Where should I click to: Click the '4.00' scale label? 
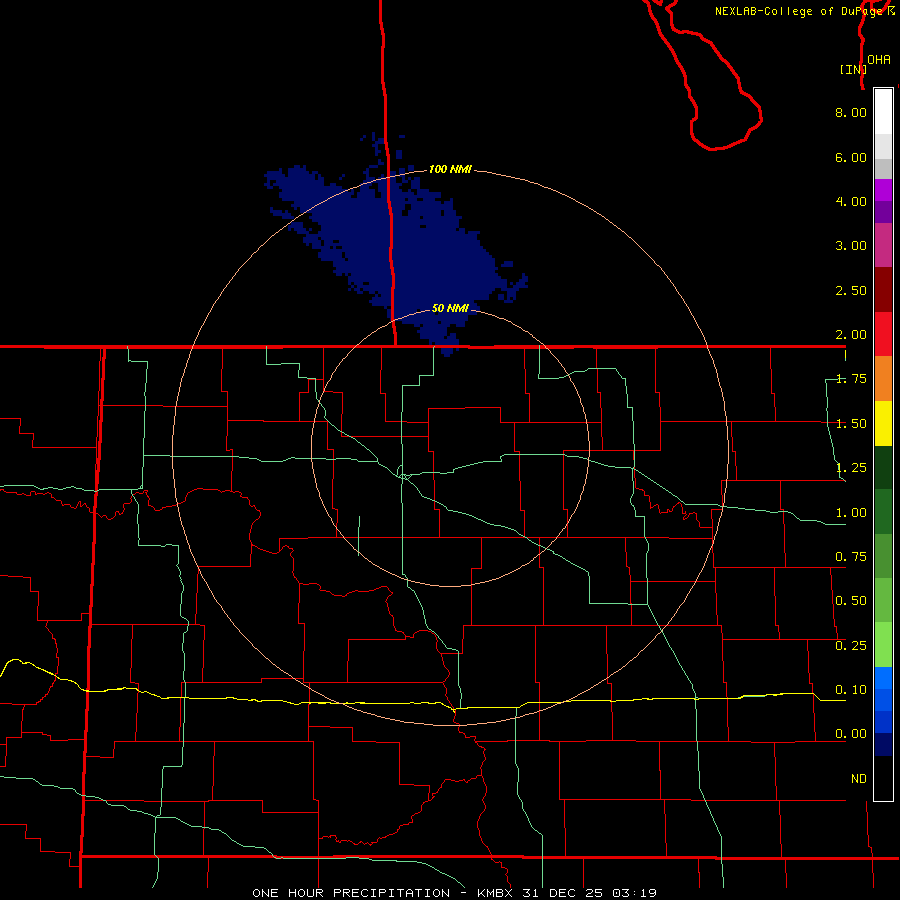tap(851, 201)
